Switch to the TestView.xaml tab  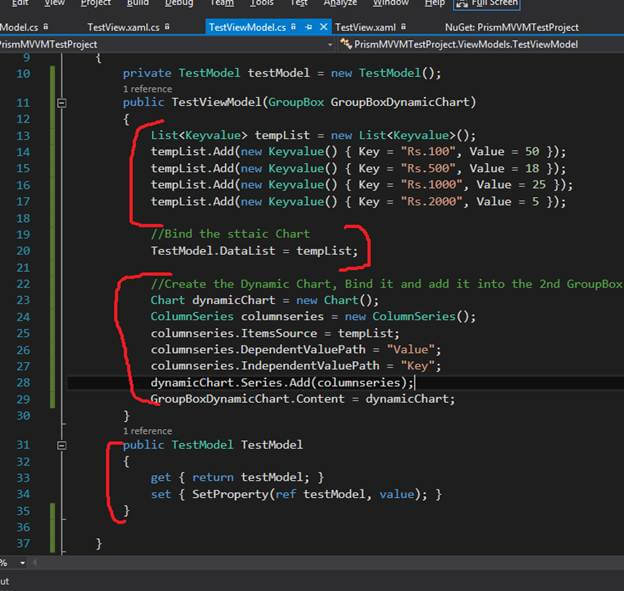(364, 27)
